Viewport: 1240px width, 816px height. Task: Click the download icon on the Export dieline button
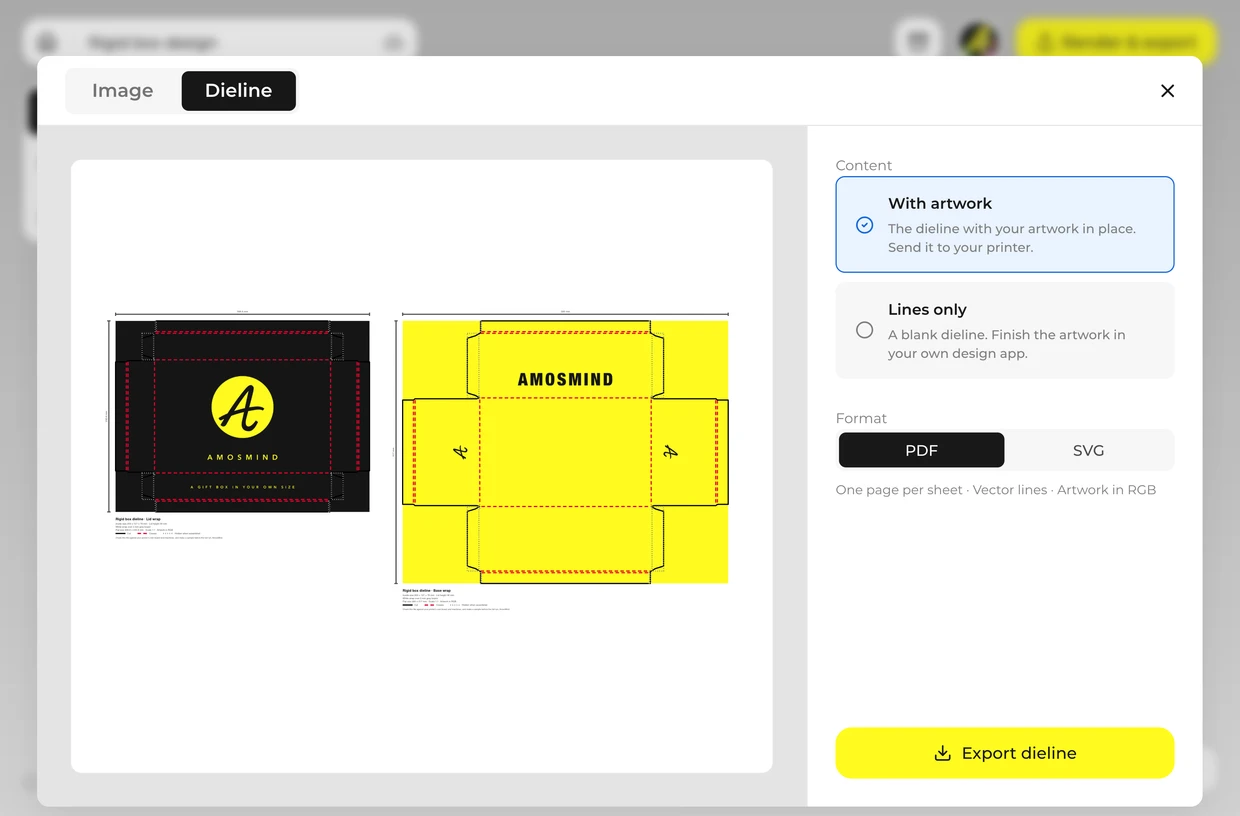click(942, 753)
